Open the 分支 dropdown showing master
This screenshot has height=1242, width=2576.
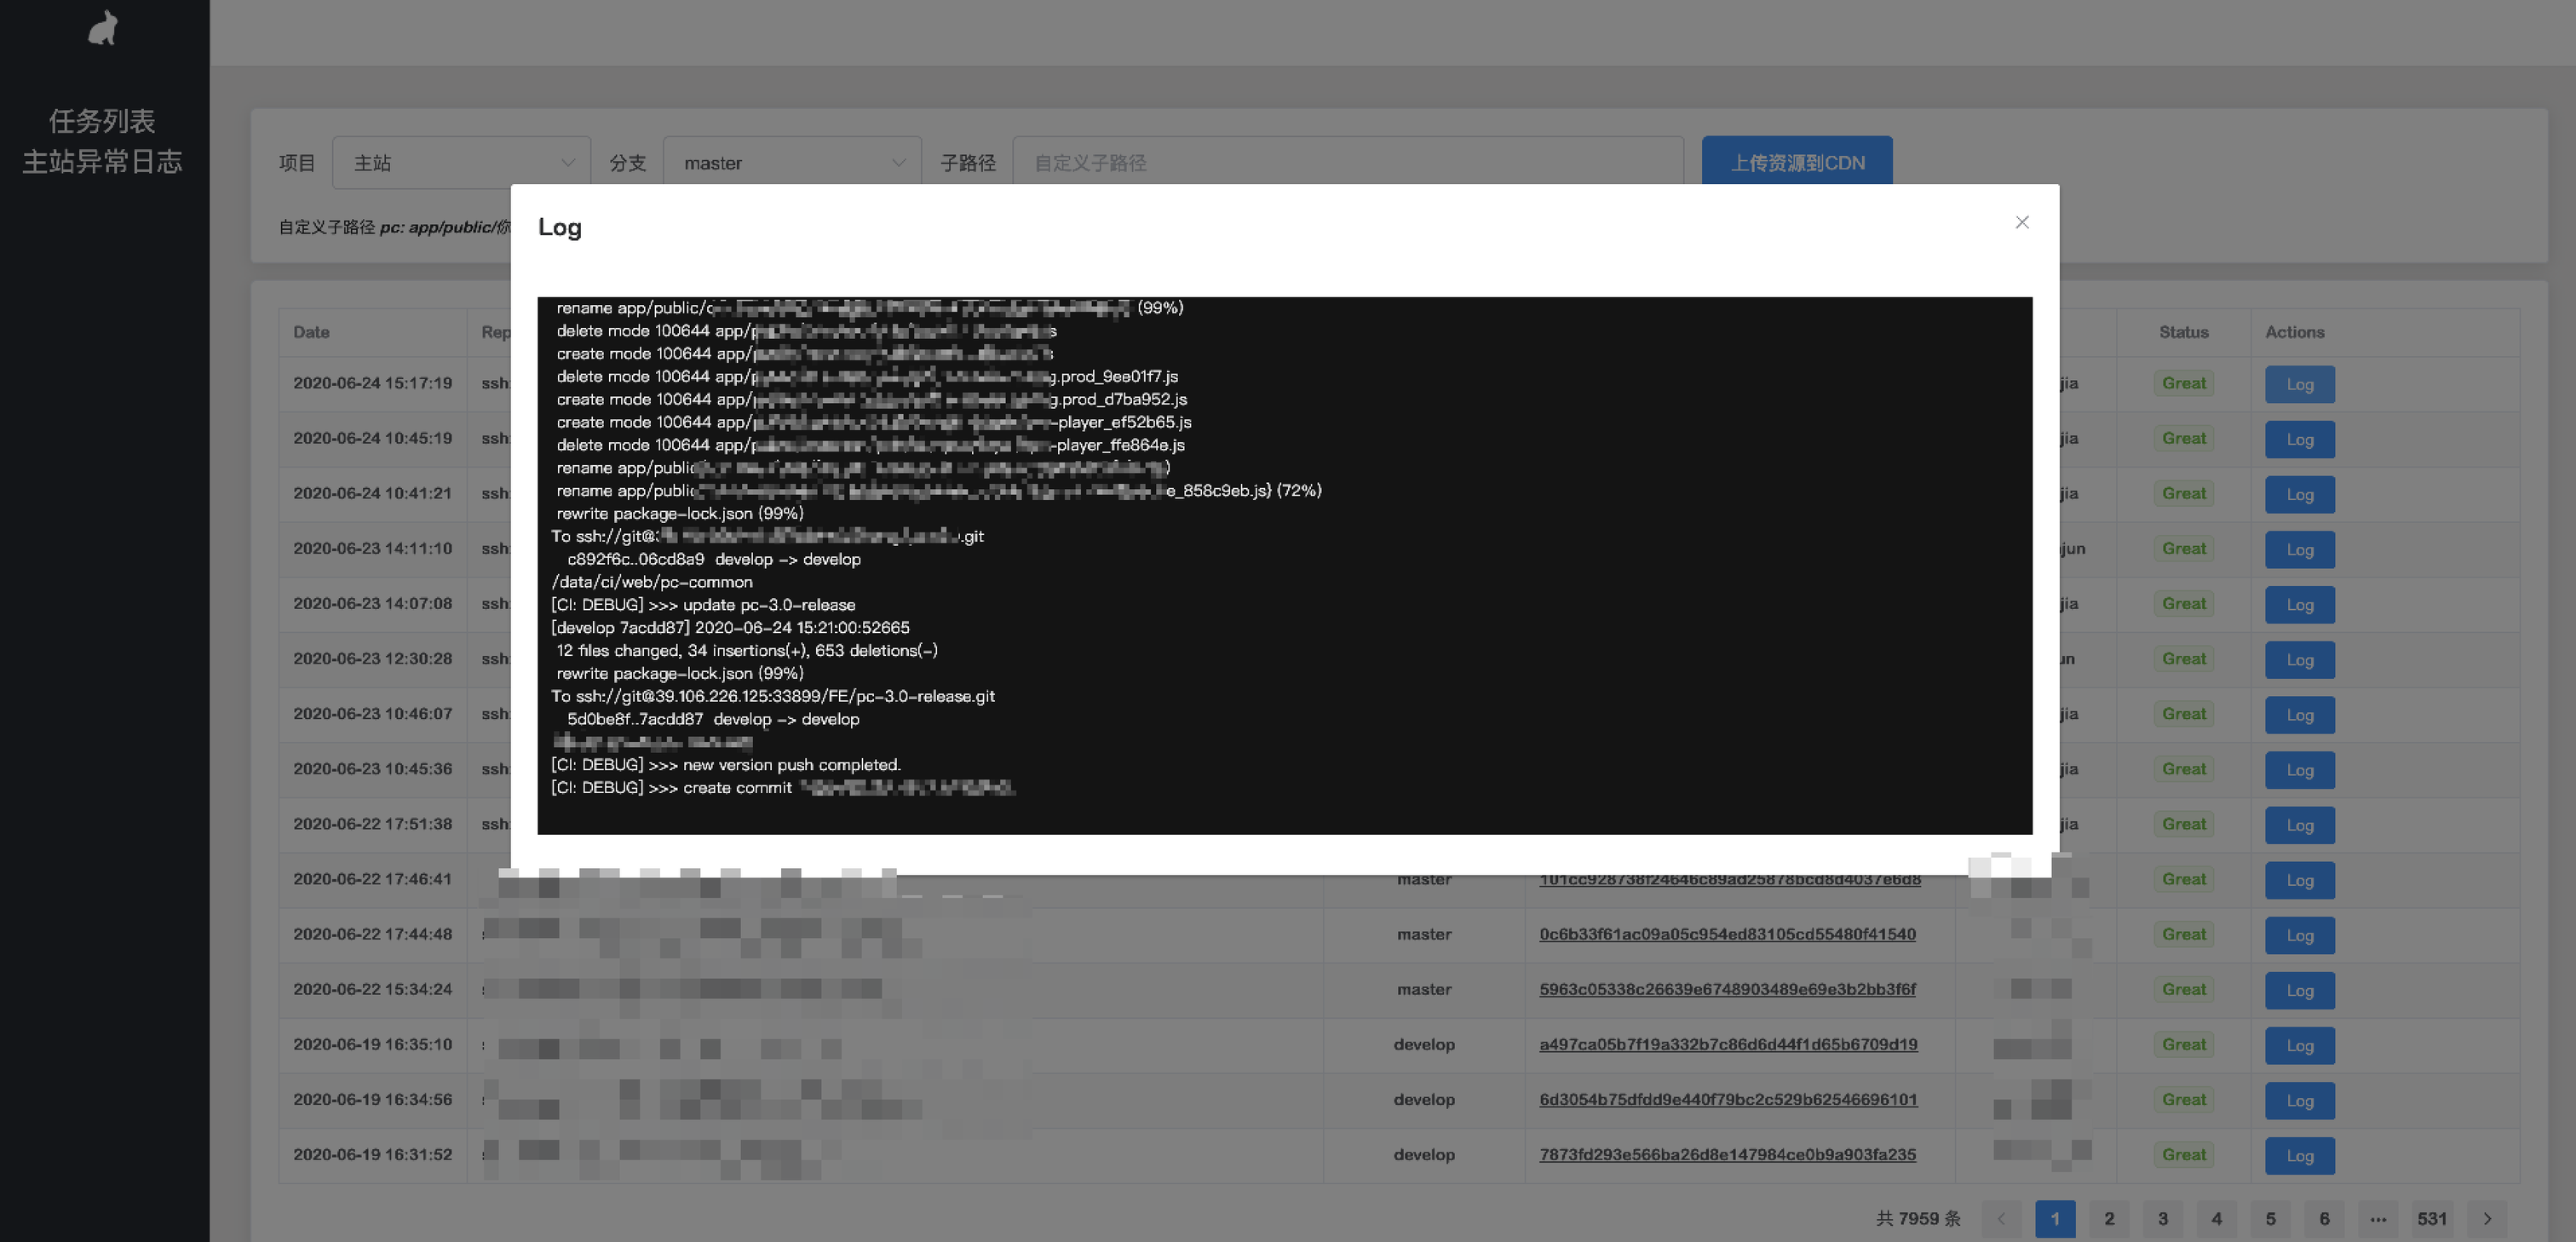click(x=790, y=161)
